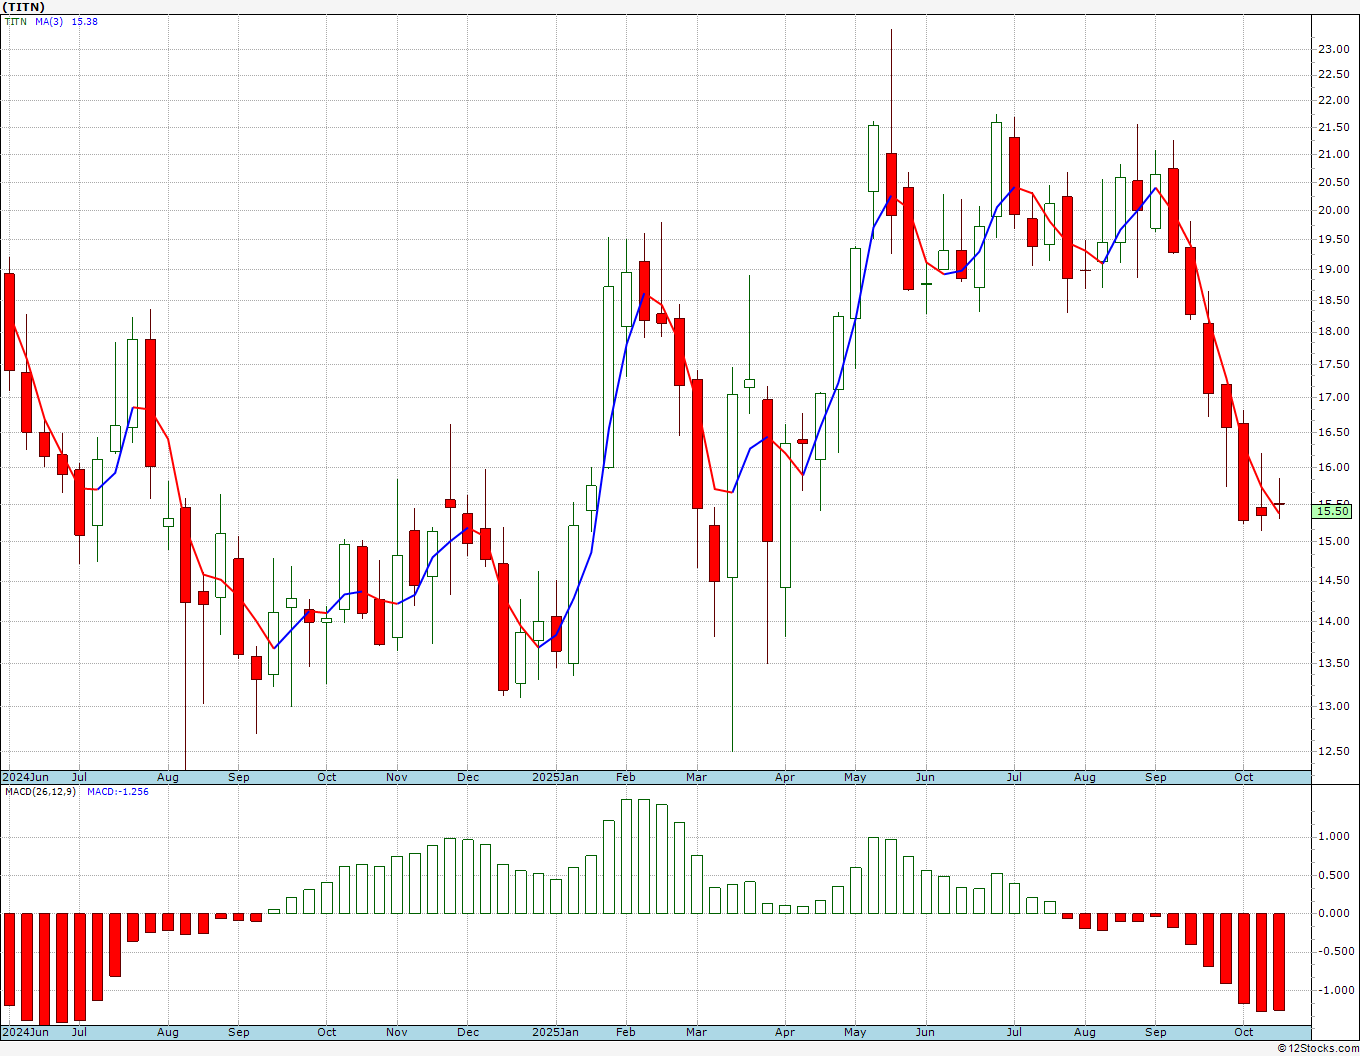This screenshot has width=1360, height=1056.
Task: Click the 17.00 price axis label
Action: click(1332, 398)
